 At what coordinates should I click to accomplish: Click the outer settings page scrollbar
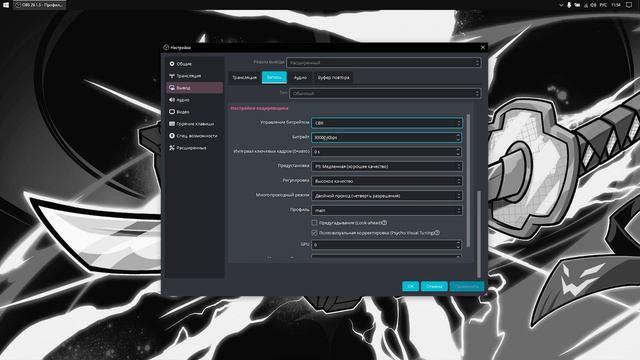click(x=479, y=234)
